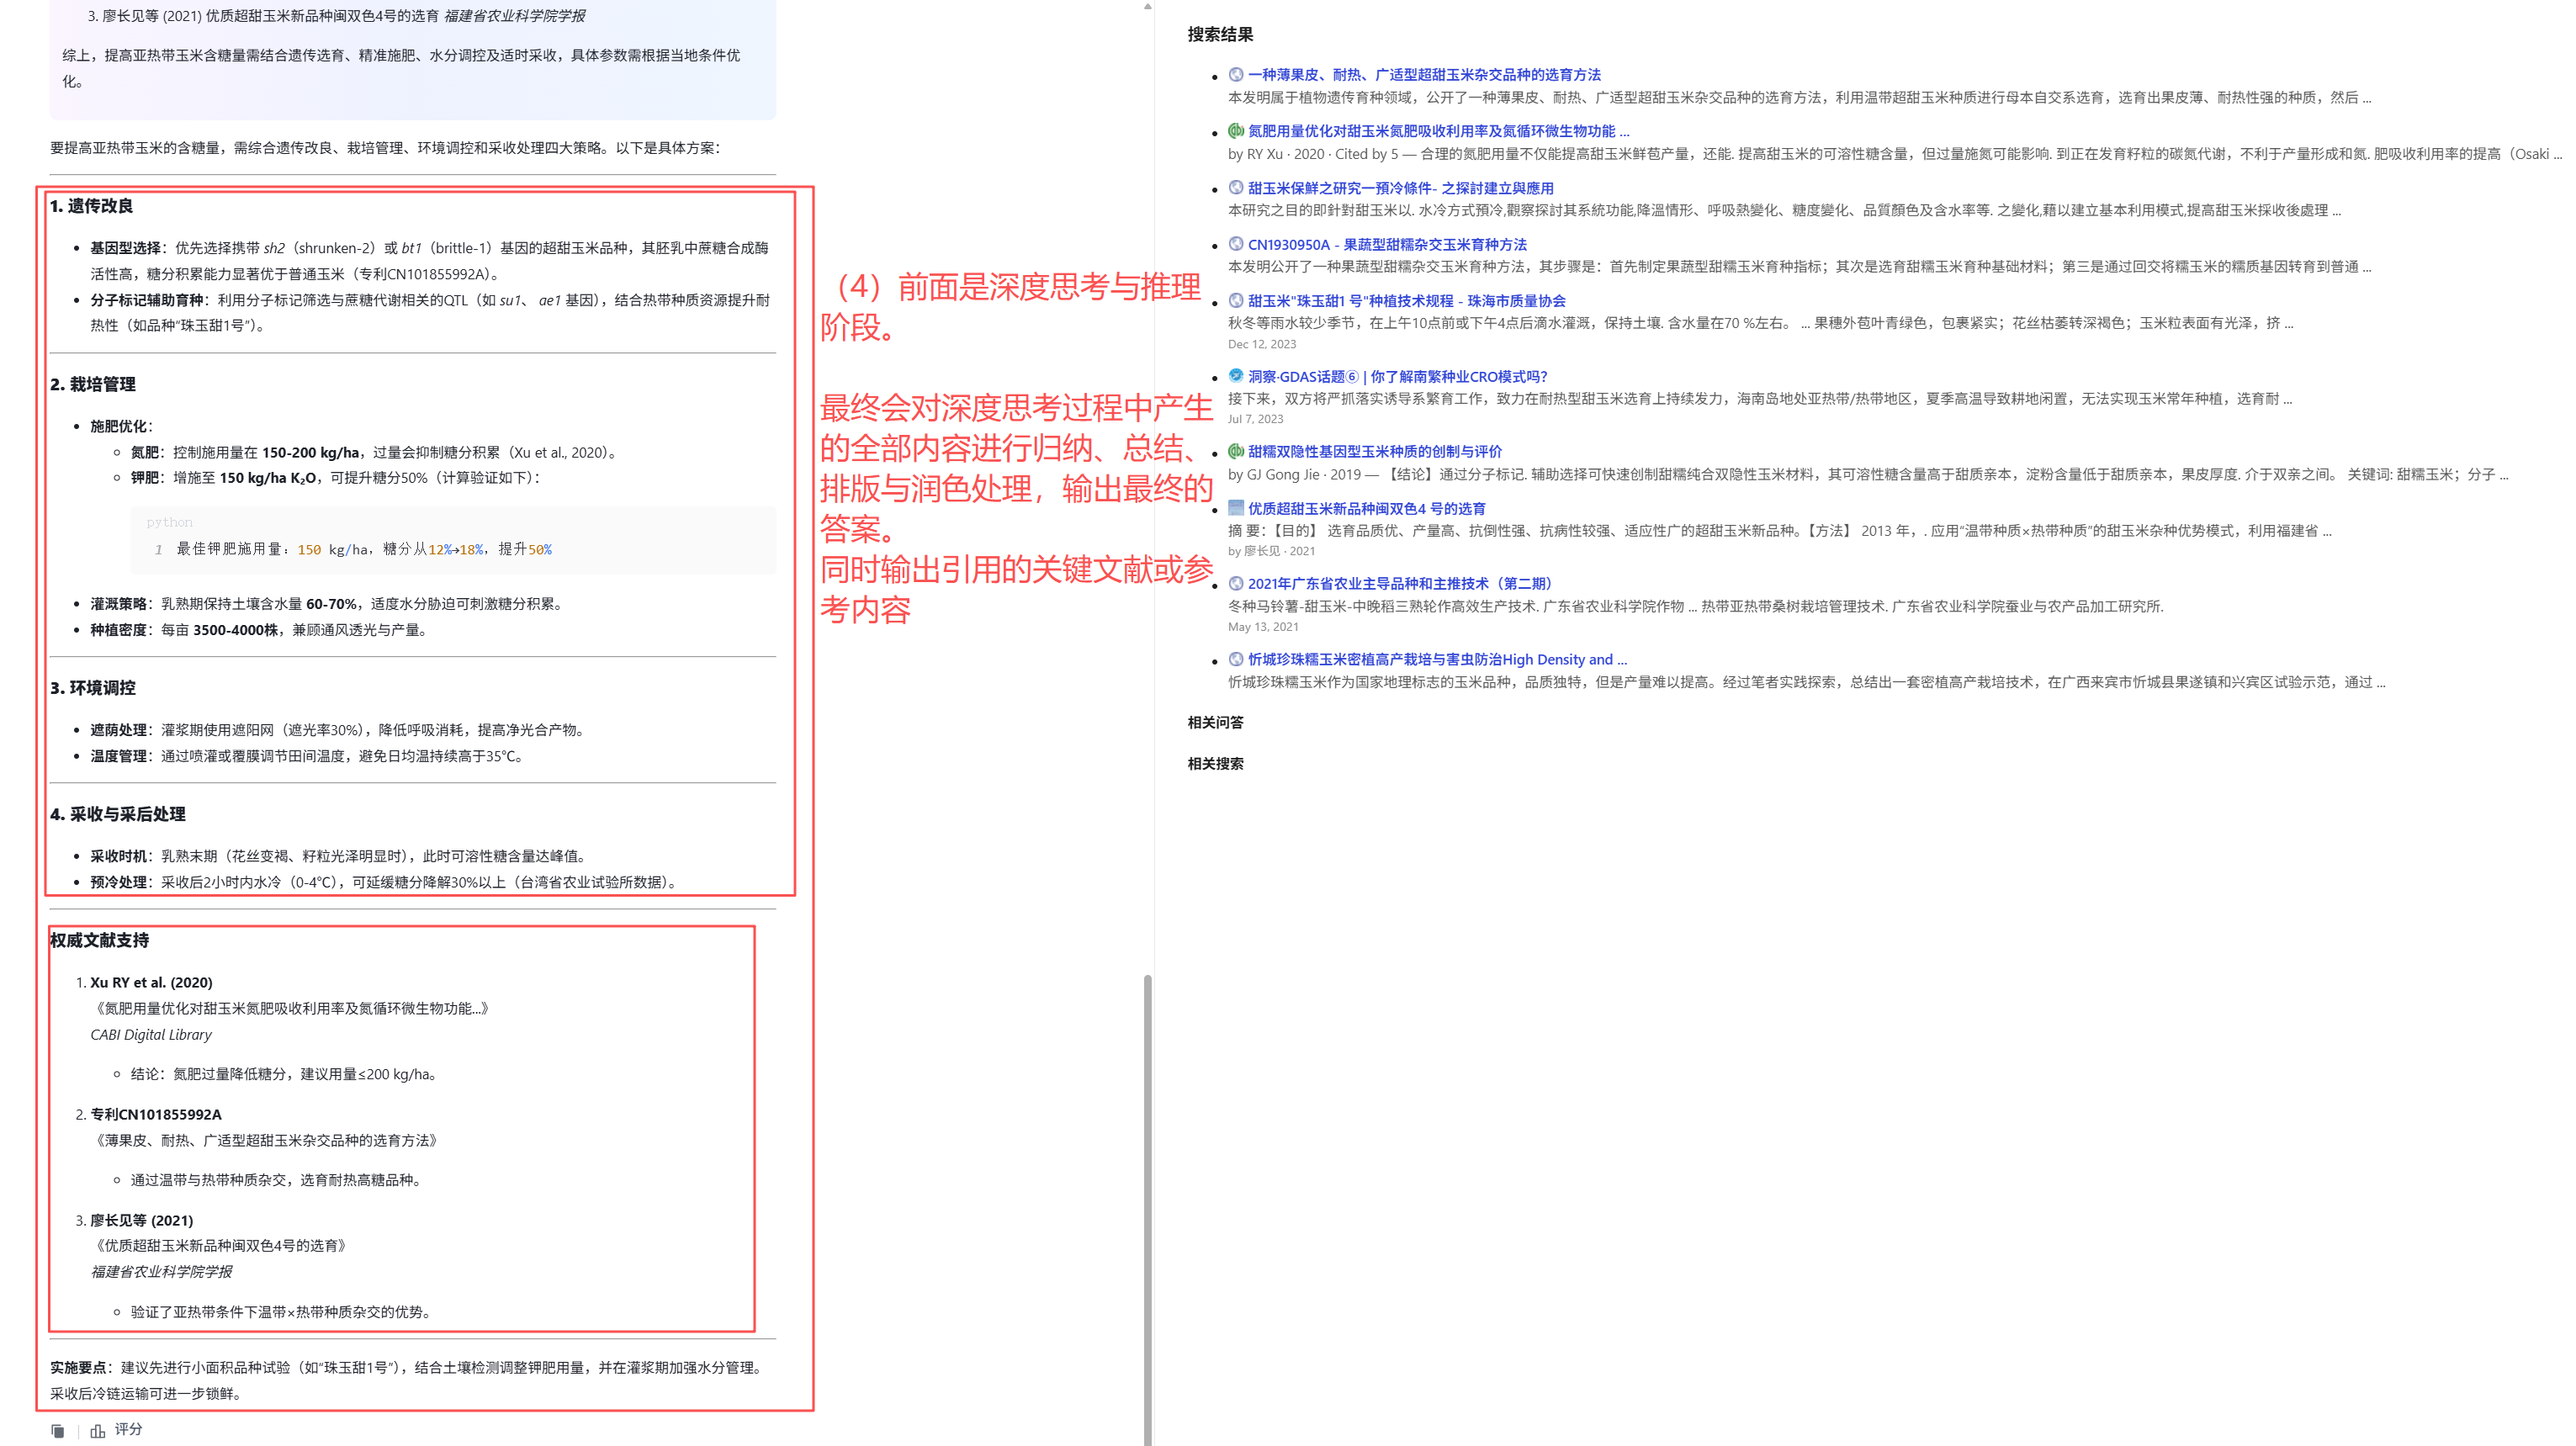Expand the 相关问答 section
The width and height of the screenshot is (2576, 1446).
click(1215, 722)
